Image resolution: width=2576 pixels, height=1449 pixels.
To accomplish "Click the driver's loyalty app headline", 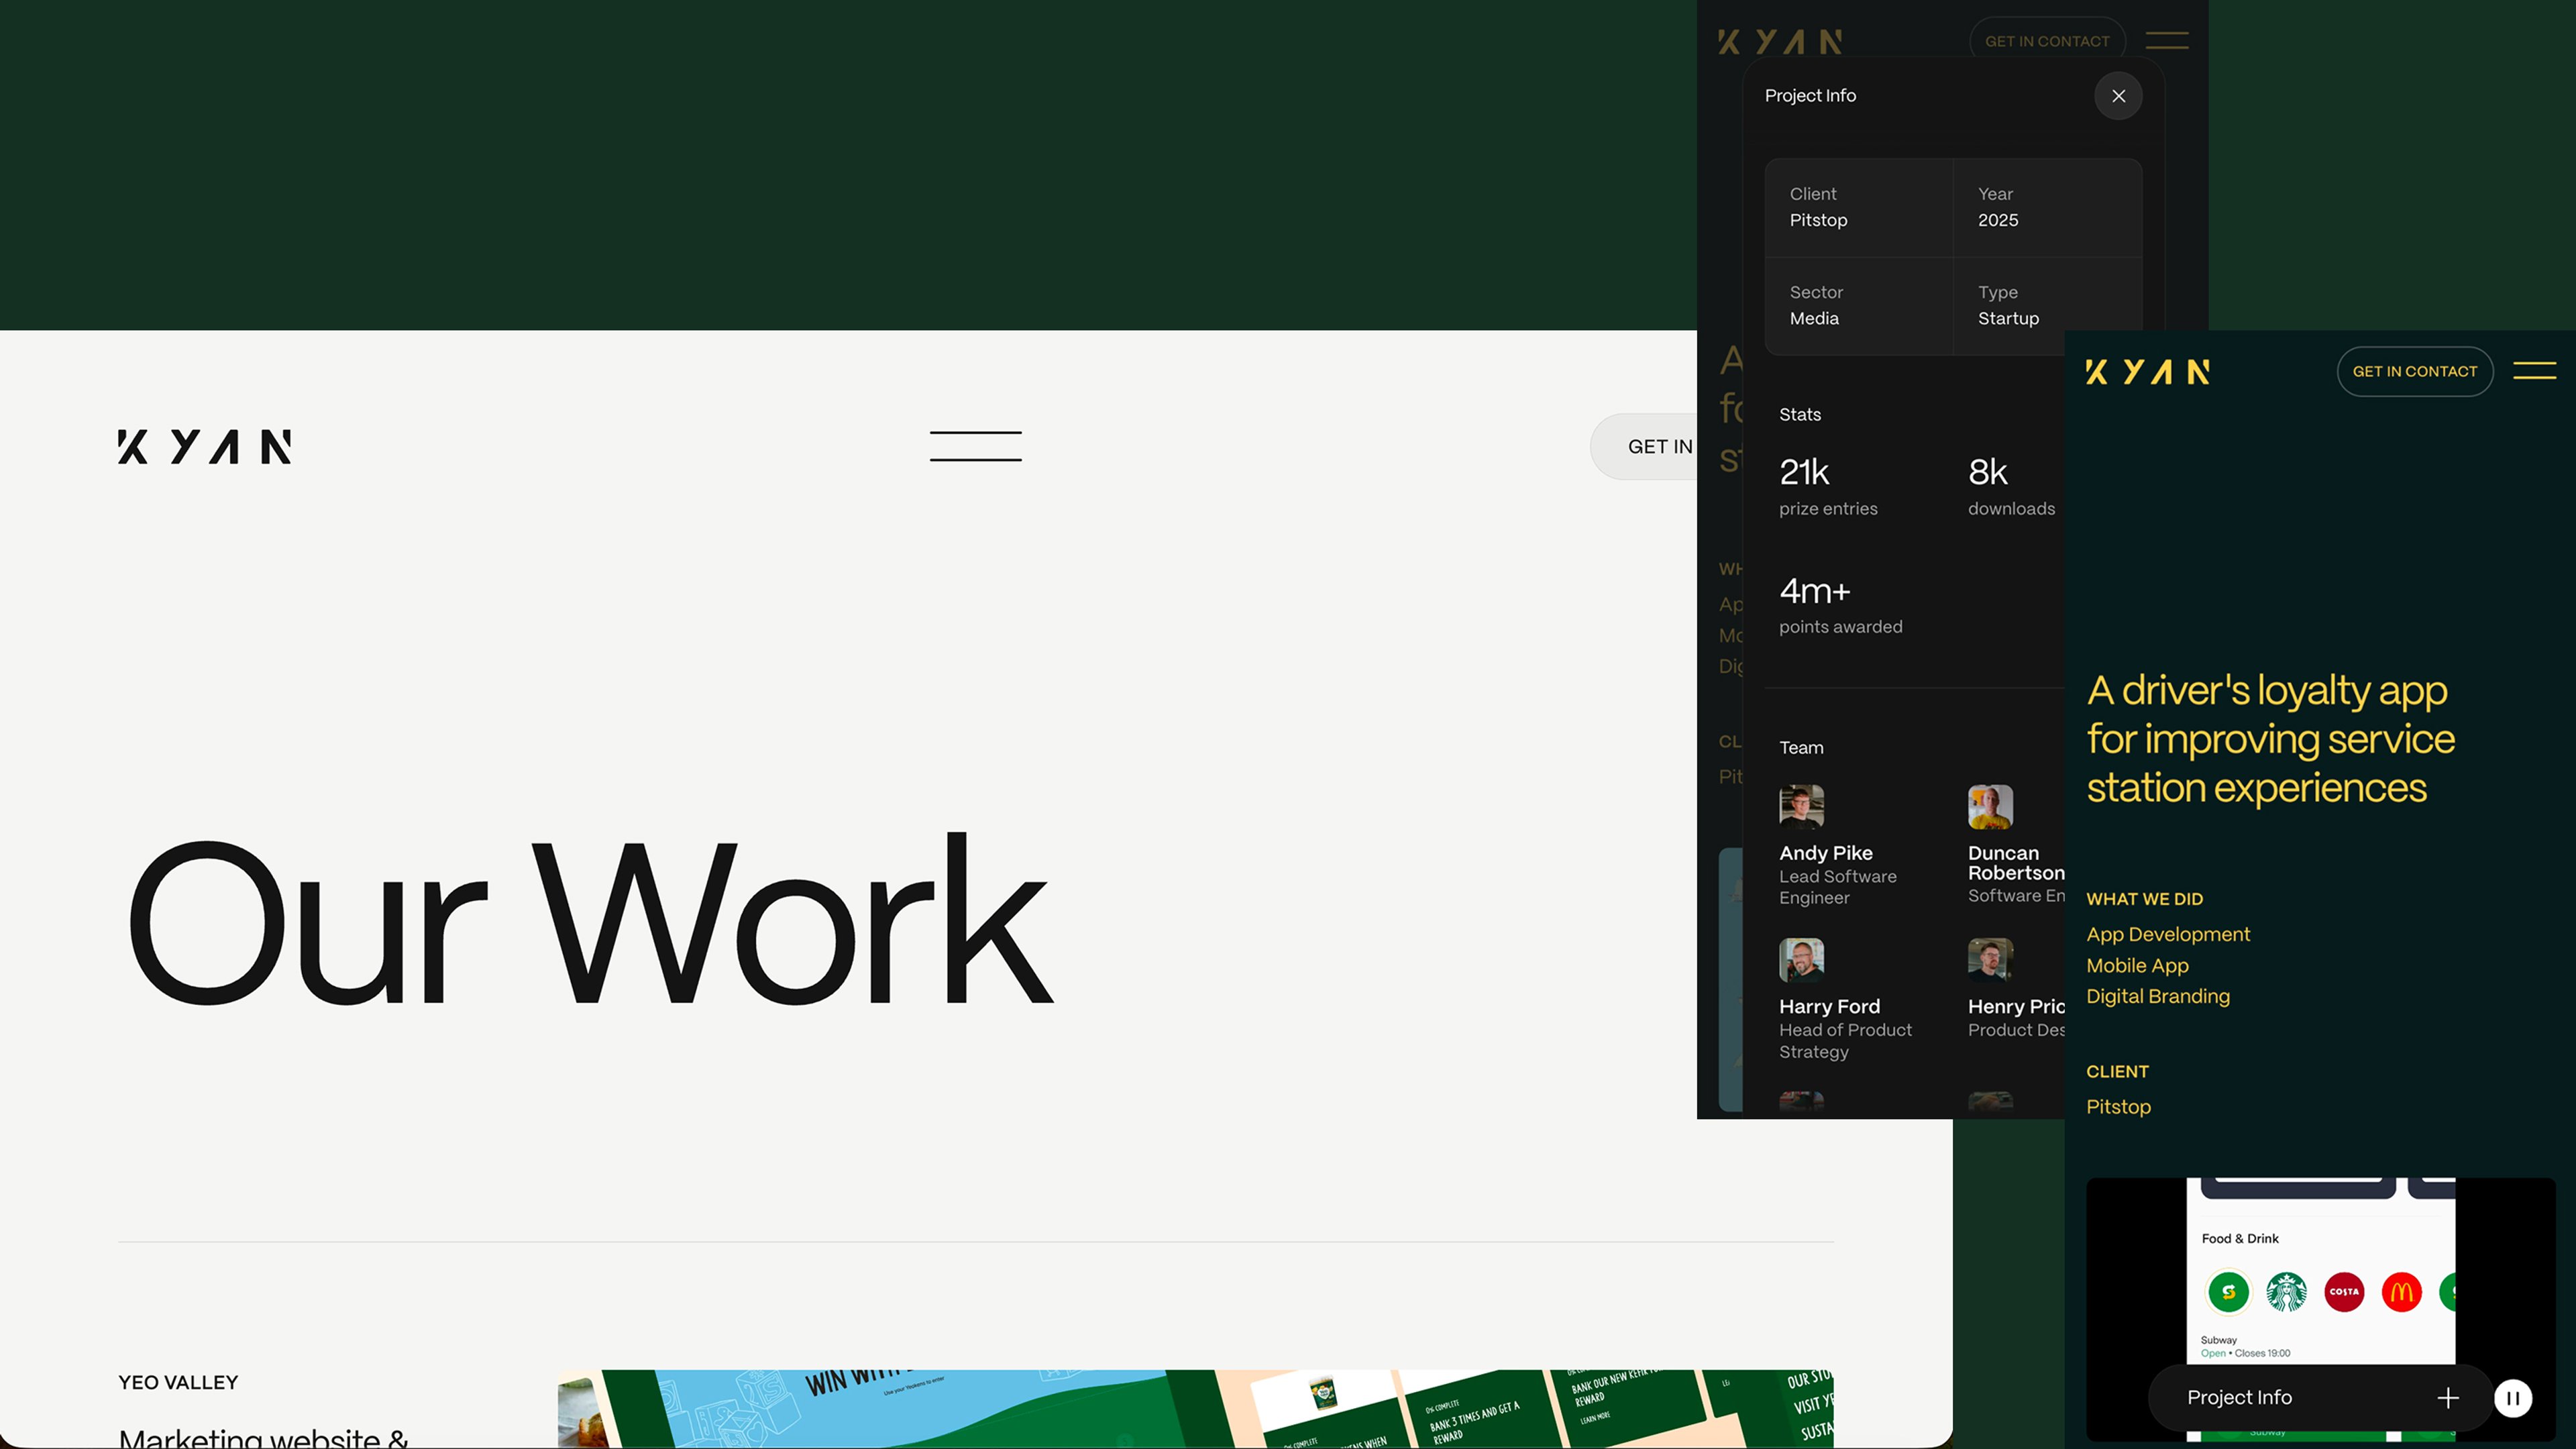I will coord(2270,739).
